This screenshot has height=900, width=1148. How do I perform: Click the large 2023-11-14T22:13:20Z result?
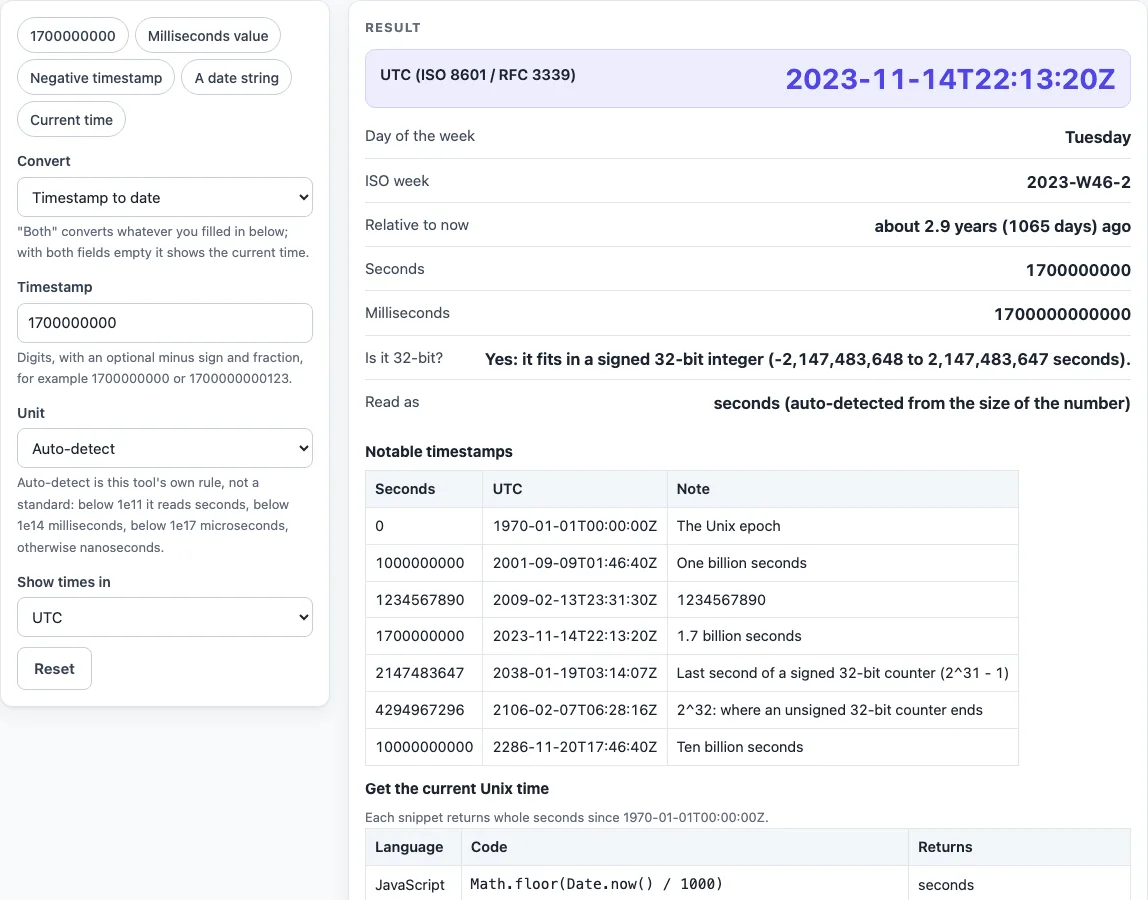click(x=950, y=79)
